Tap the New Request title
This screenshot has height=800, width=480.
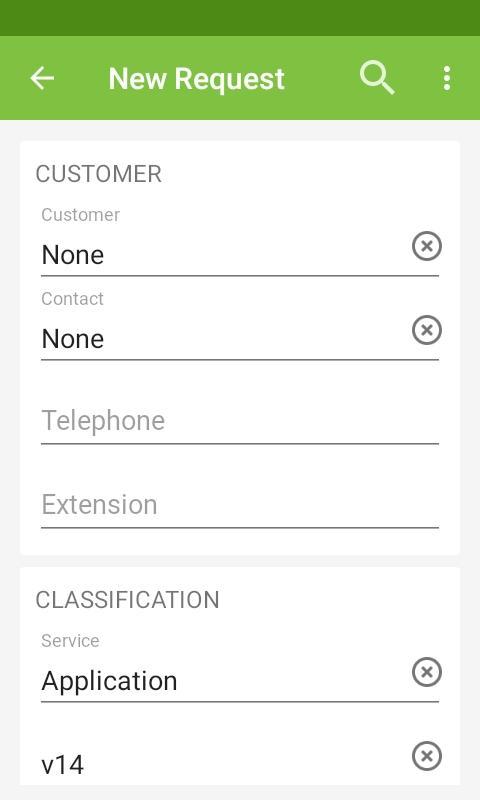pos(196,79)
